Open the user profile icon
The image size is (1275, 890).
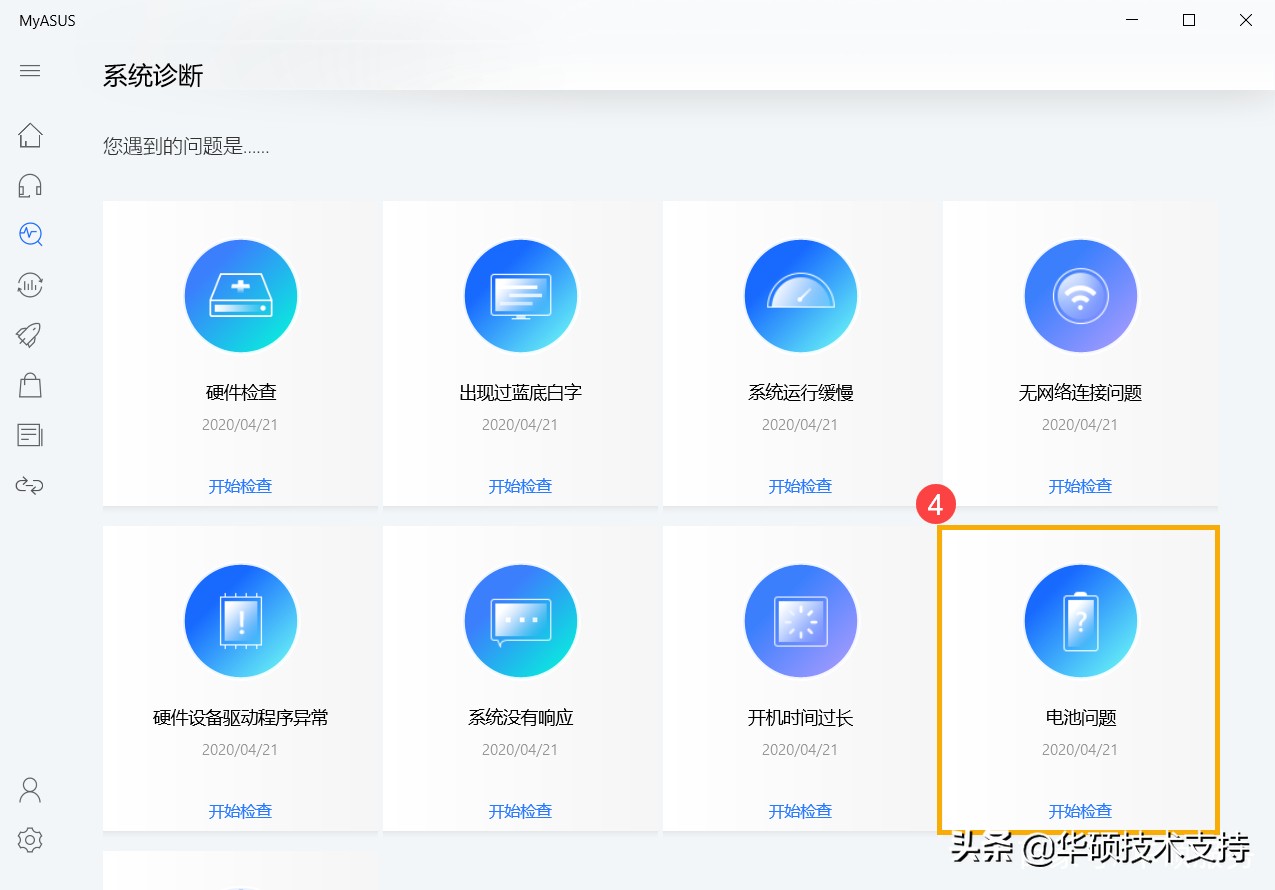point(29,790)
